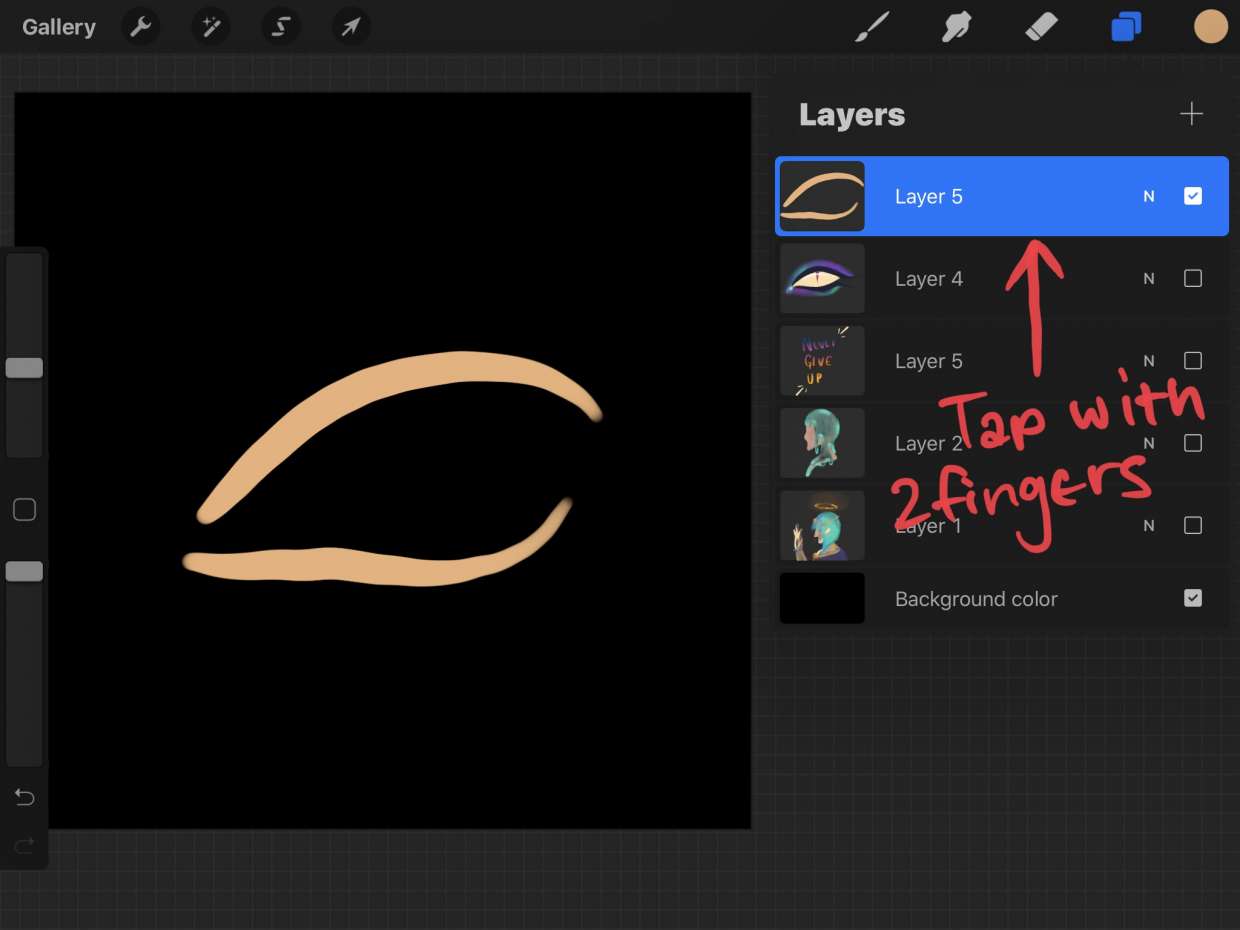Uncheck the Background color visibility checkbox
The height and width of the screenshot is (930, 1240).
[x=1192, y=598]
